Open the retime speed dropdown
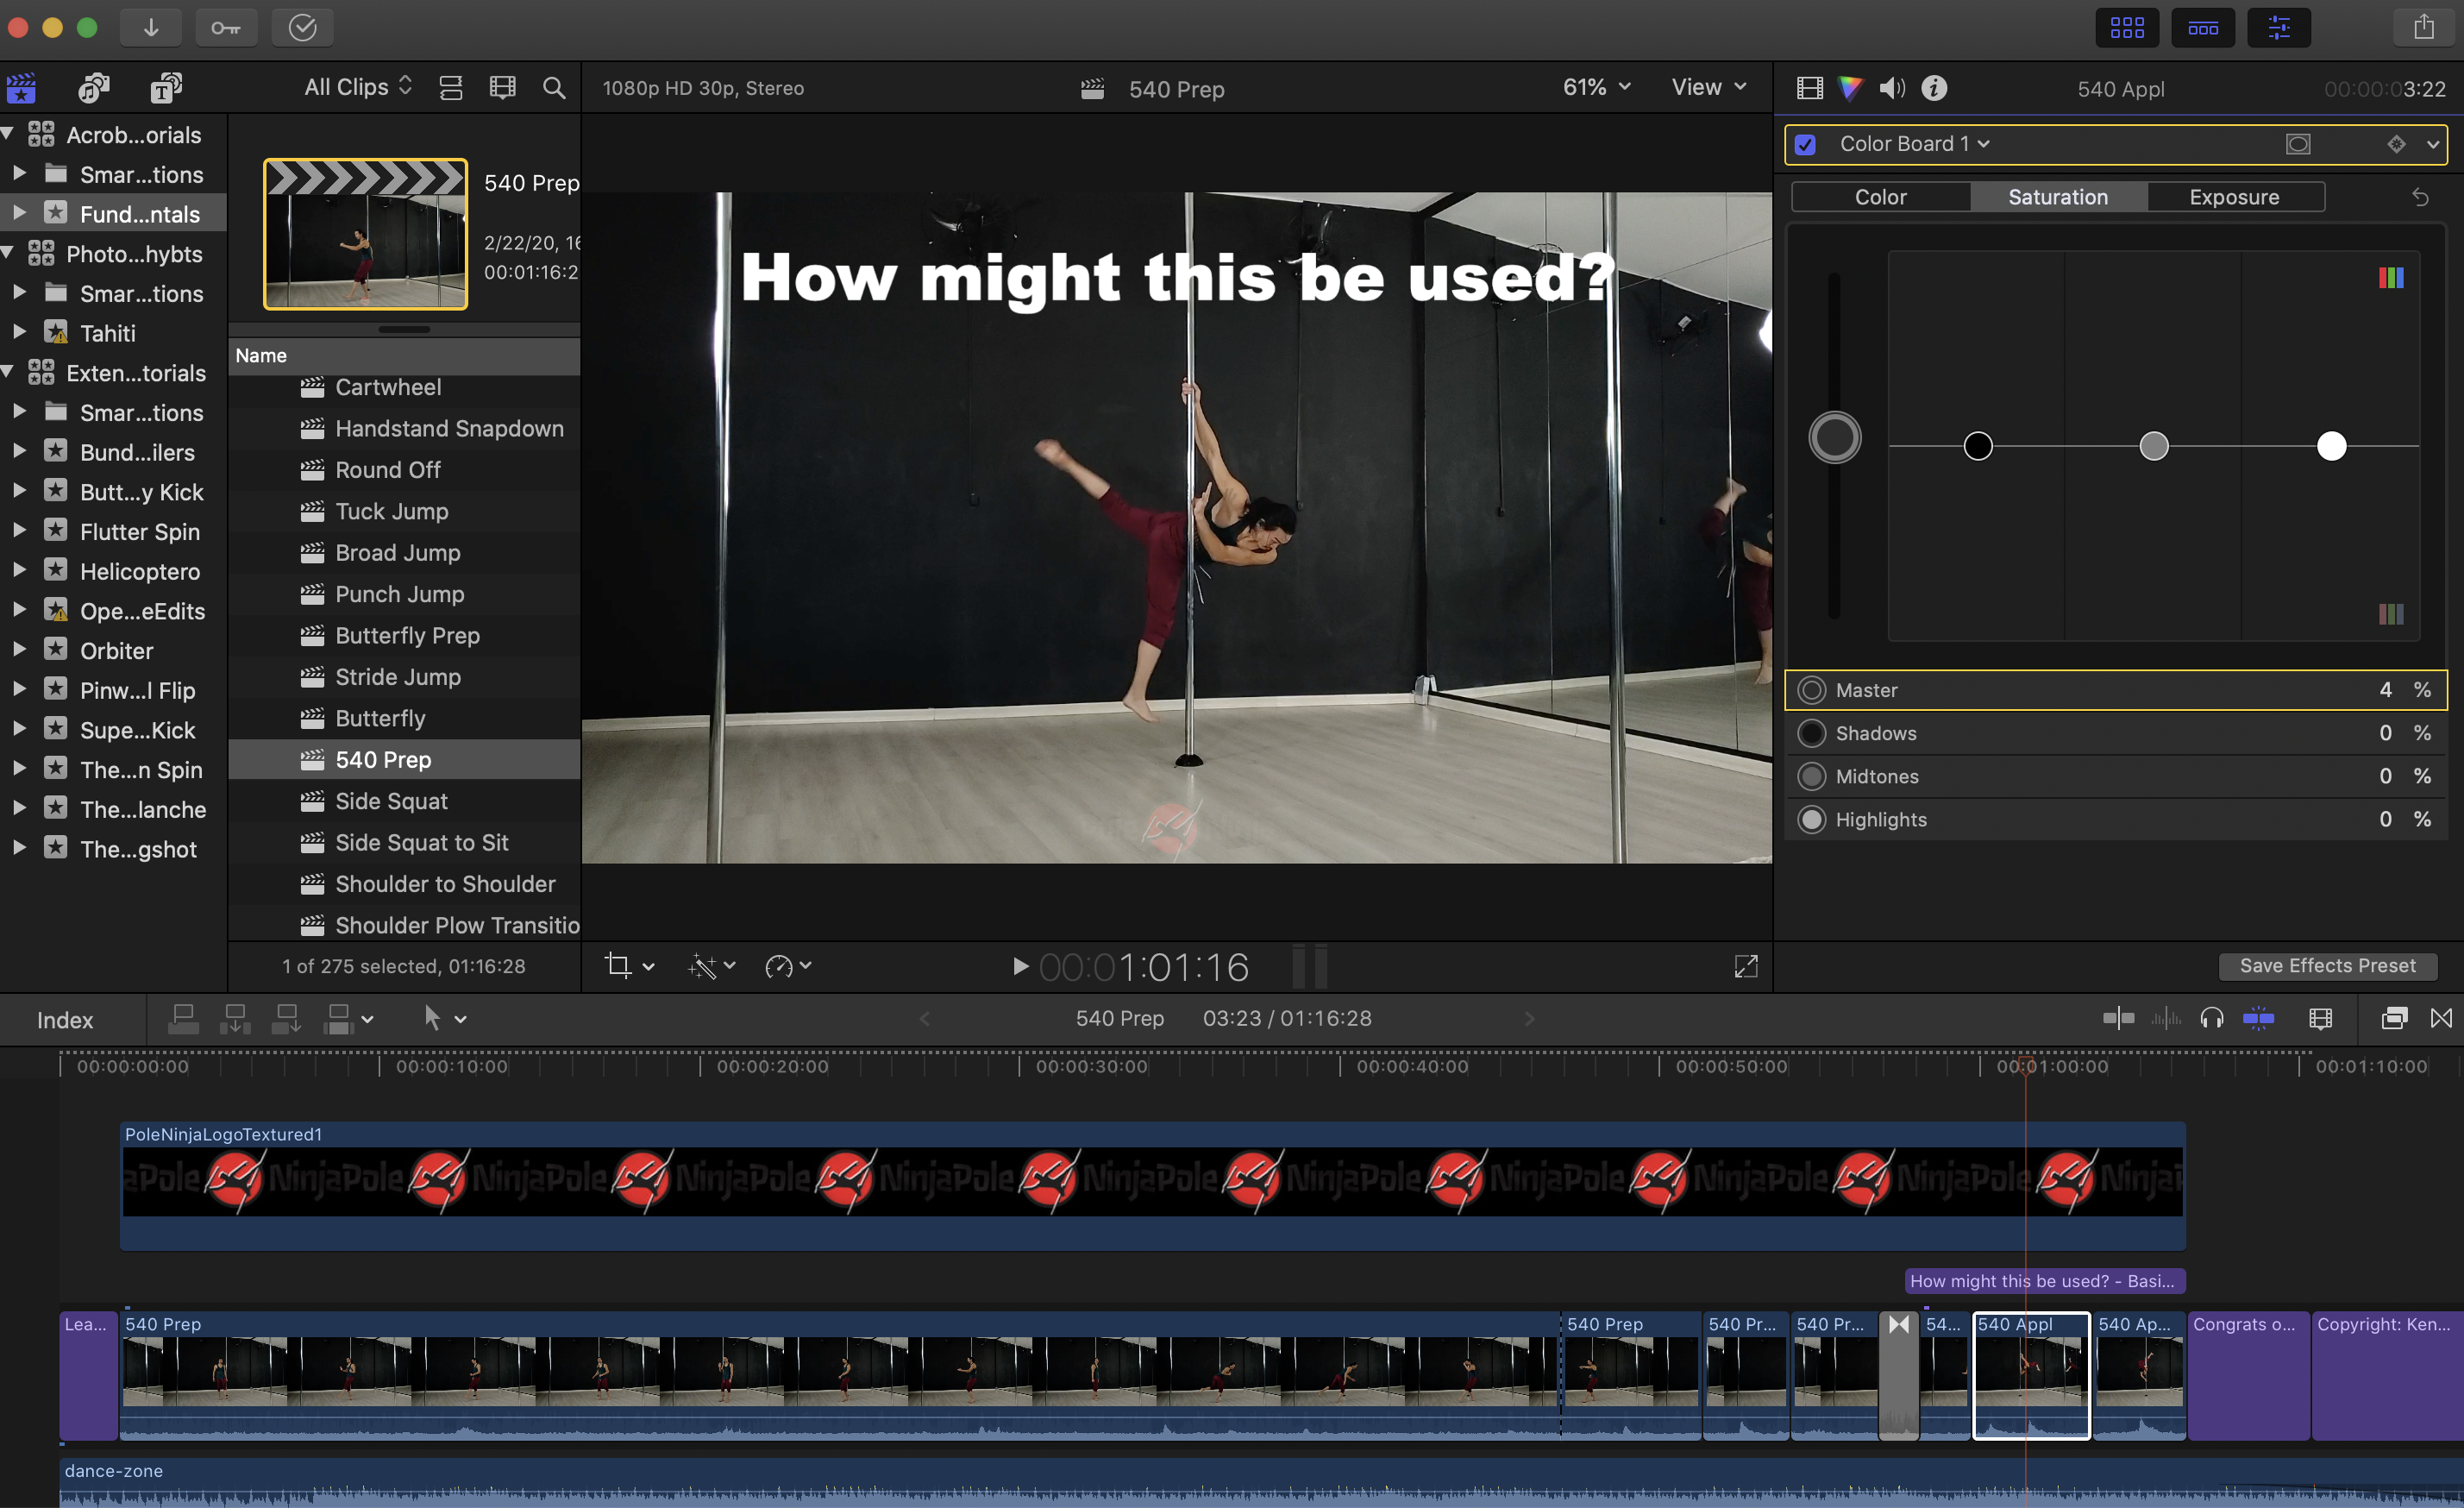The width and height of the screenshot is (2464, 1508). point(788,966)
